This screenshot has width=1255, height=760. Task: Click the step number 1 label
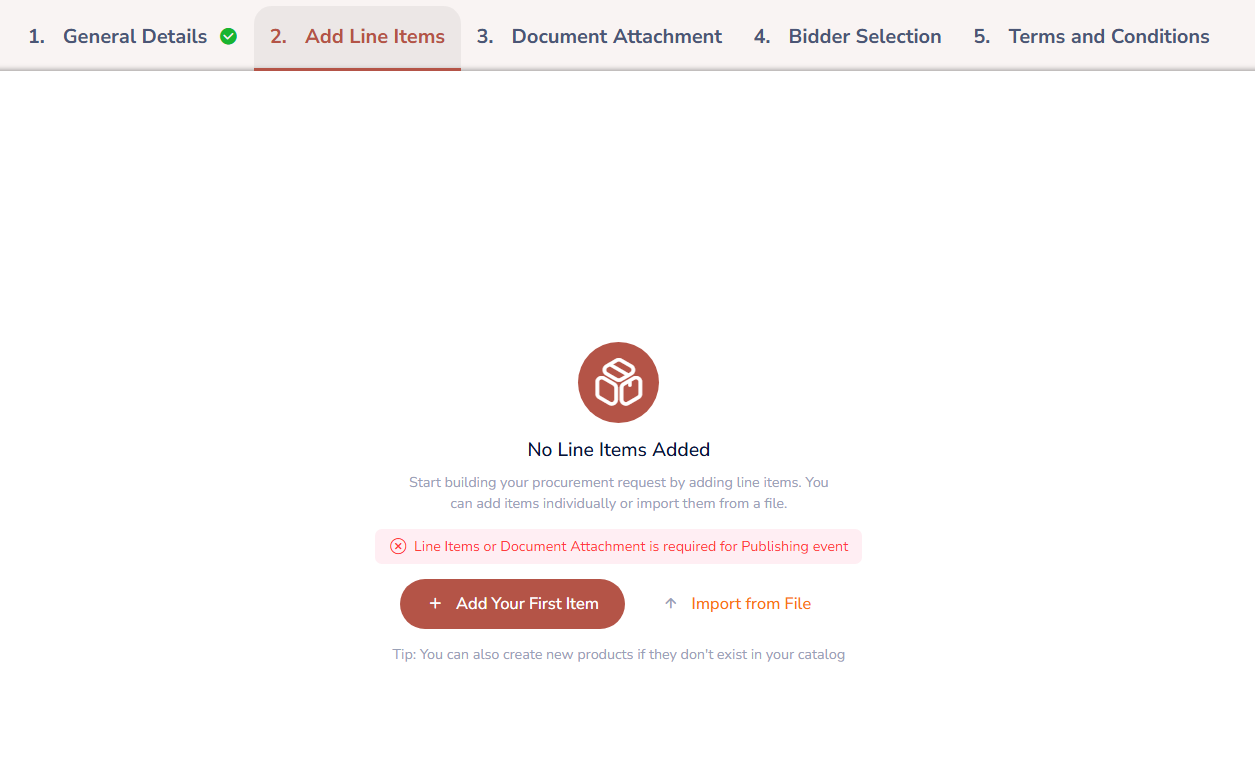tap(36, 37)
